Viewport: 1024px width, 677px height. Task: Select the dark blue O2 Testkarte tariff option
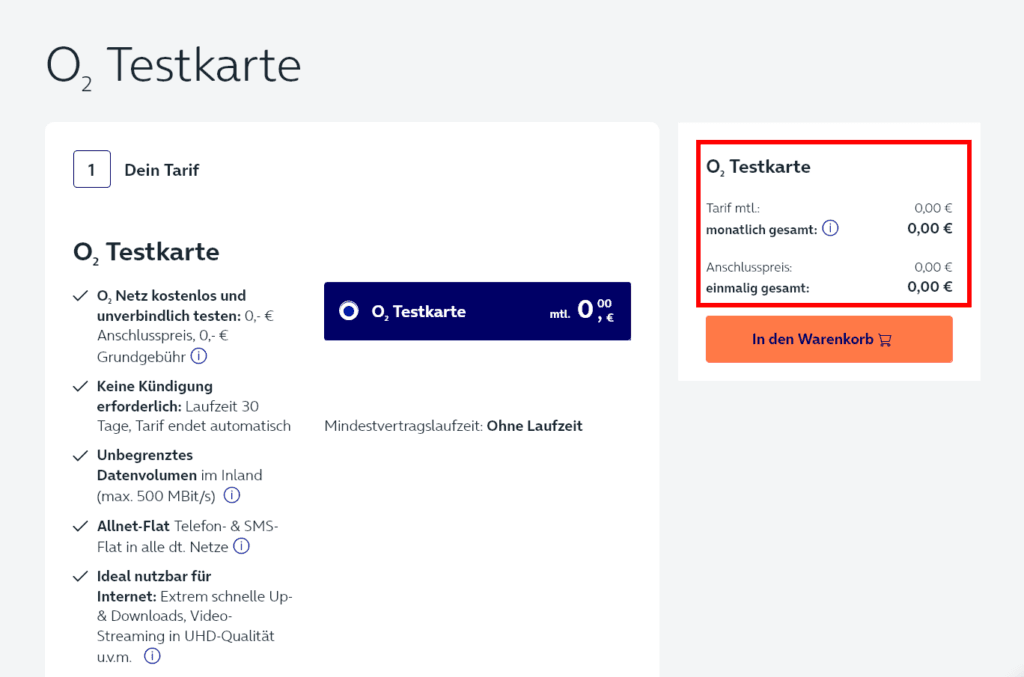click(x=477, y=311)
